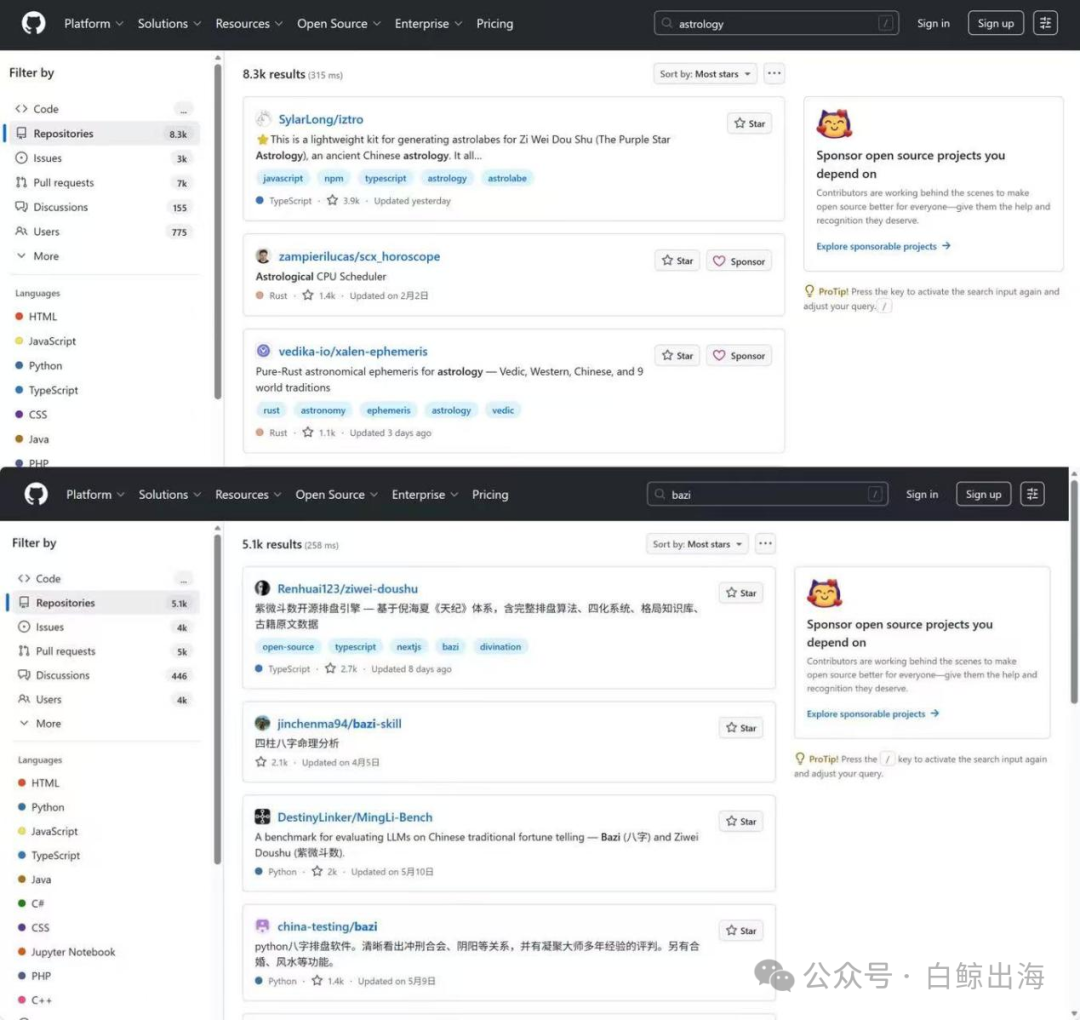Select the Discussions filter with 446 results
Screen dimensions: 1080x1020
click(105, 675)
